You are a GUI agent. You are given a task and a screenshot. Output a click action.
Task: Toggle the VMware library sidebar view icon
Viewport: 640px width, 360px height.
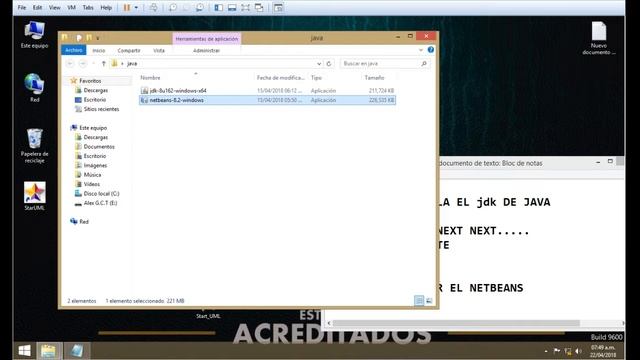coord(219,7)
